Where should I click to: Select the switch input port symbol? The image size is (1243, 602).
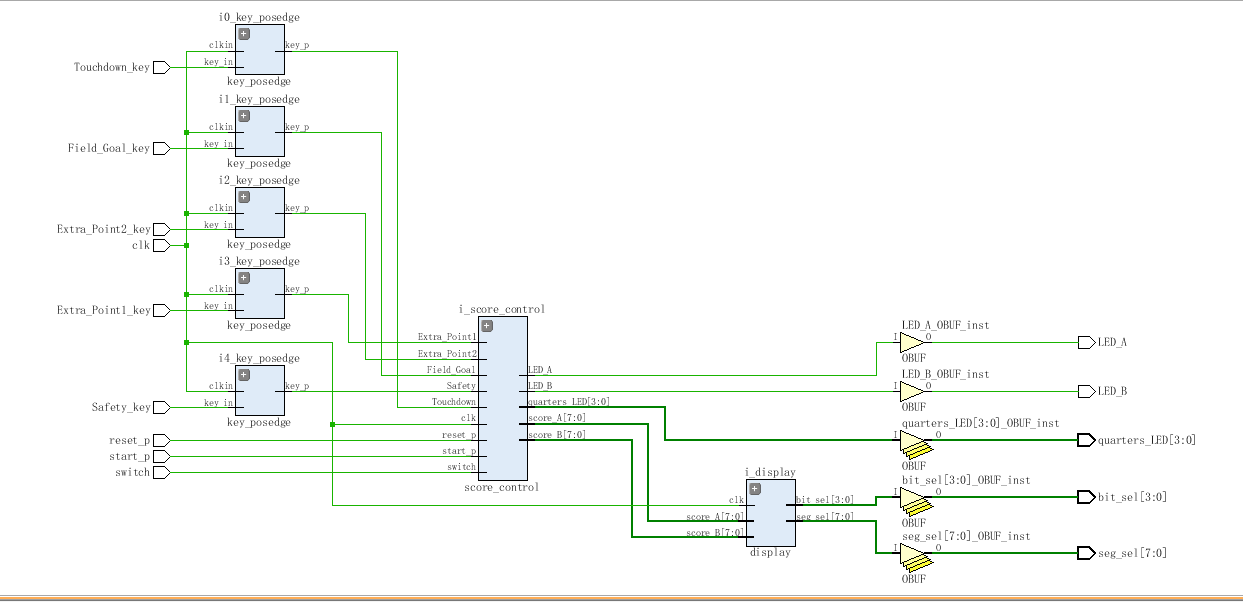coord(161,472)
